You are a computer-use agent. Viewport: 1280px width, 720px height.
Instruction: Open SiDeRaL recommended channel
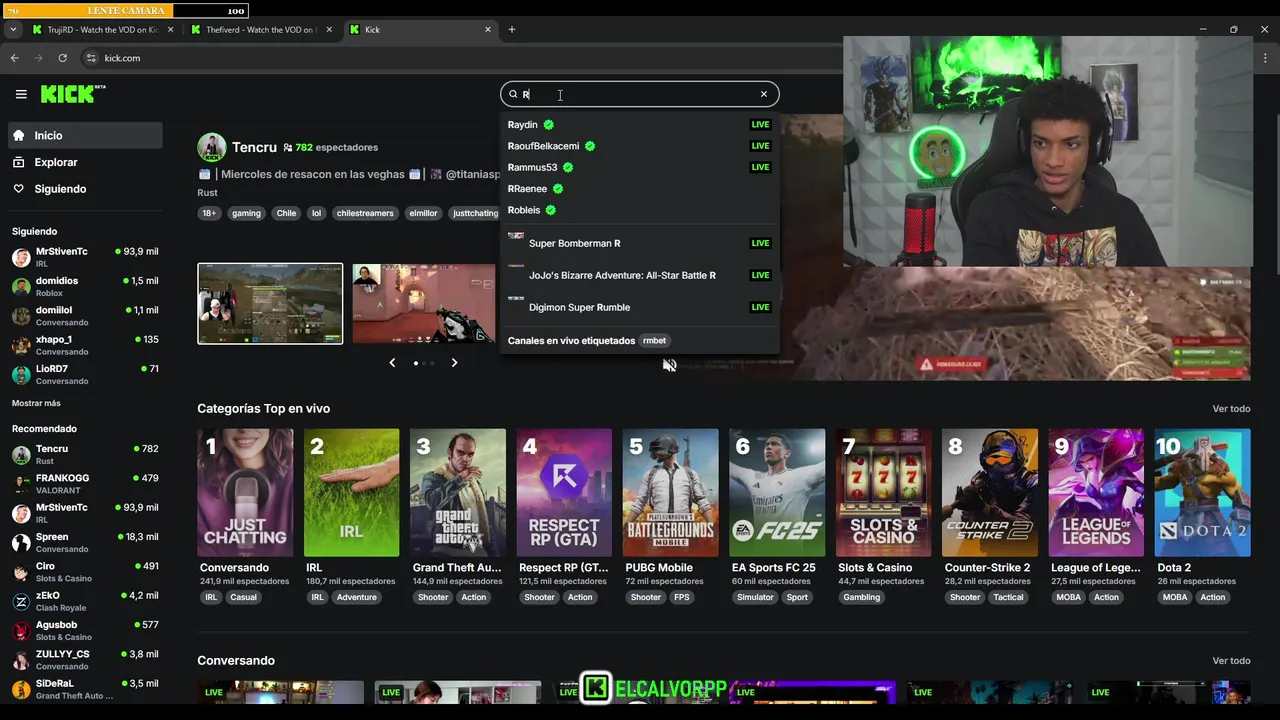[85, 689]
